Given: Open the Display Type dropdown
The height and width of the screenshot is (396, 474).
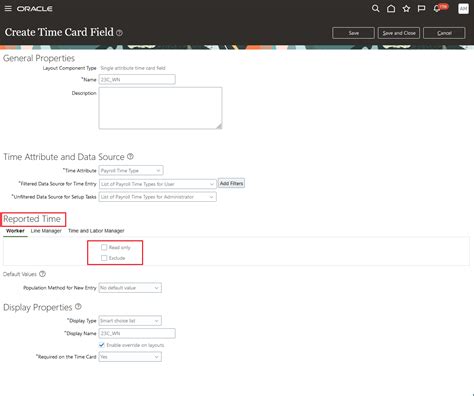Looking at the screenshot, I should pyautogui.click(x=130, y=321).
